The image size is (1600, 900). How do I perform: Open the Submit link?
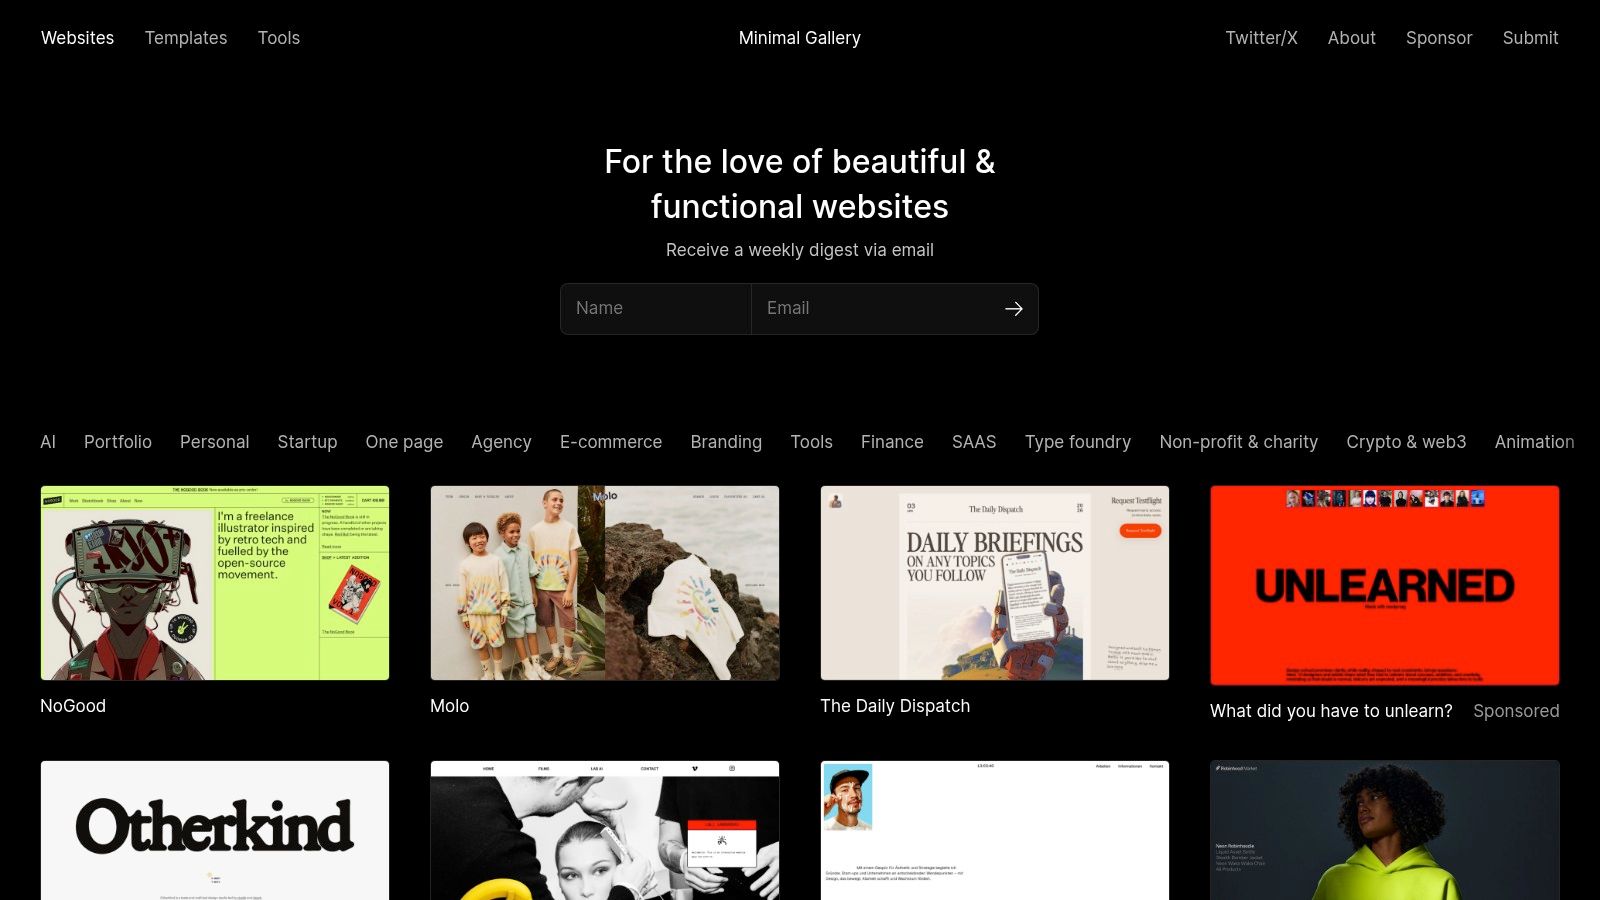pos(1530,38)
